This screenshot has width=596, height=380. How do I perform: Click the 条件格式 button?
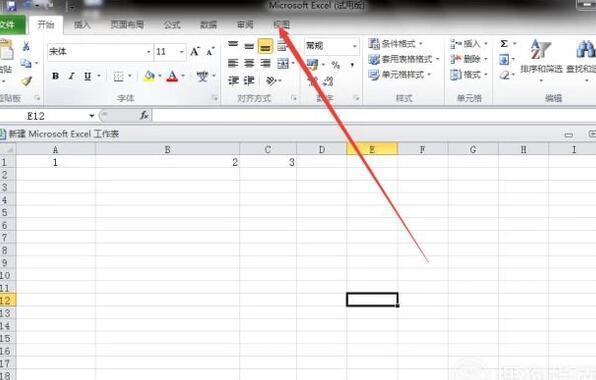(396, 44)
